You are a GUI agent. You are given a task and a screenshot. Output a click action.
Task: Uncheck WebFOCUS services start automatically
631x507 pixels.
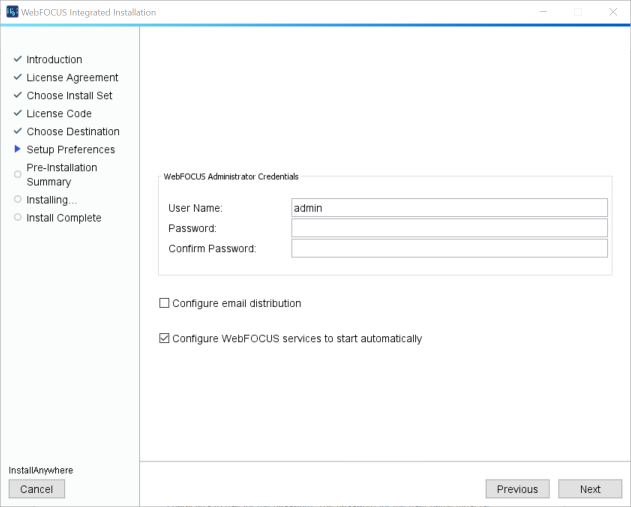point(165,339)
